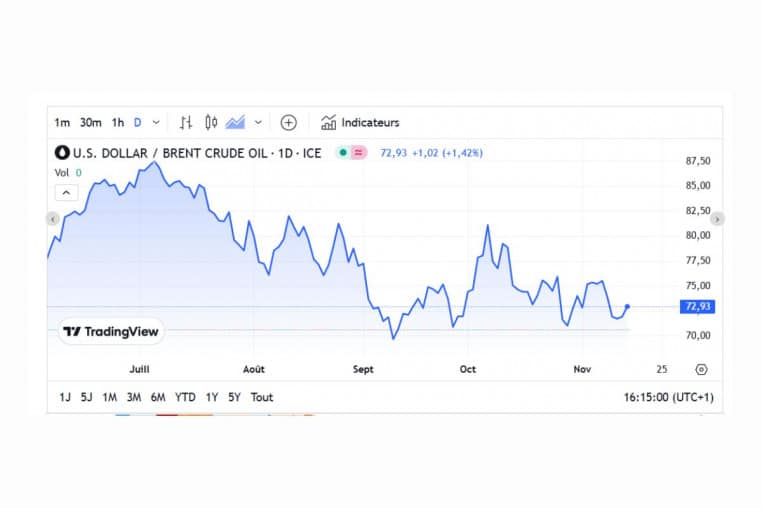Toggle the green market status indicator

pyautogui.click(x=343, y=153)
